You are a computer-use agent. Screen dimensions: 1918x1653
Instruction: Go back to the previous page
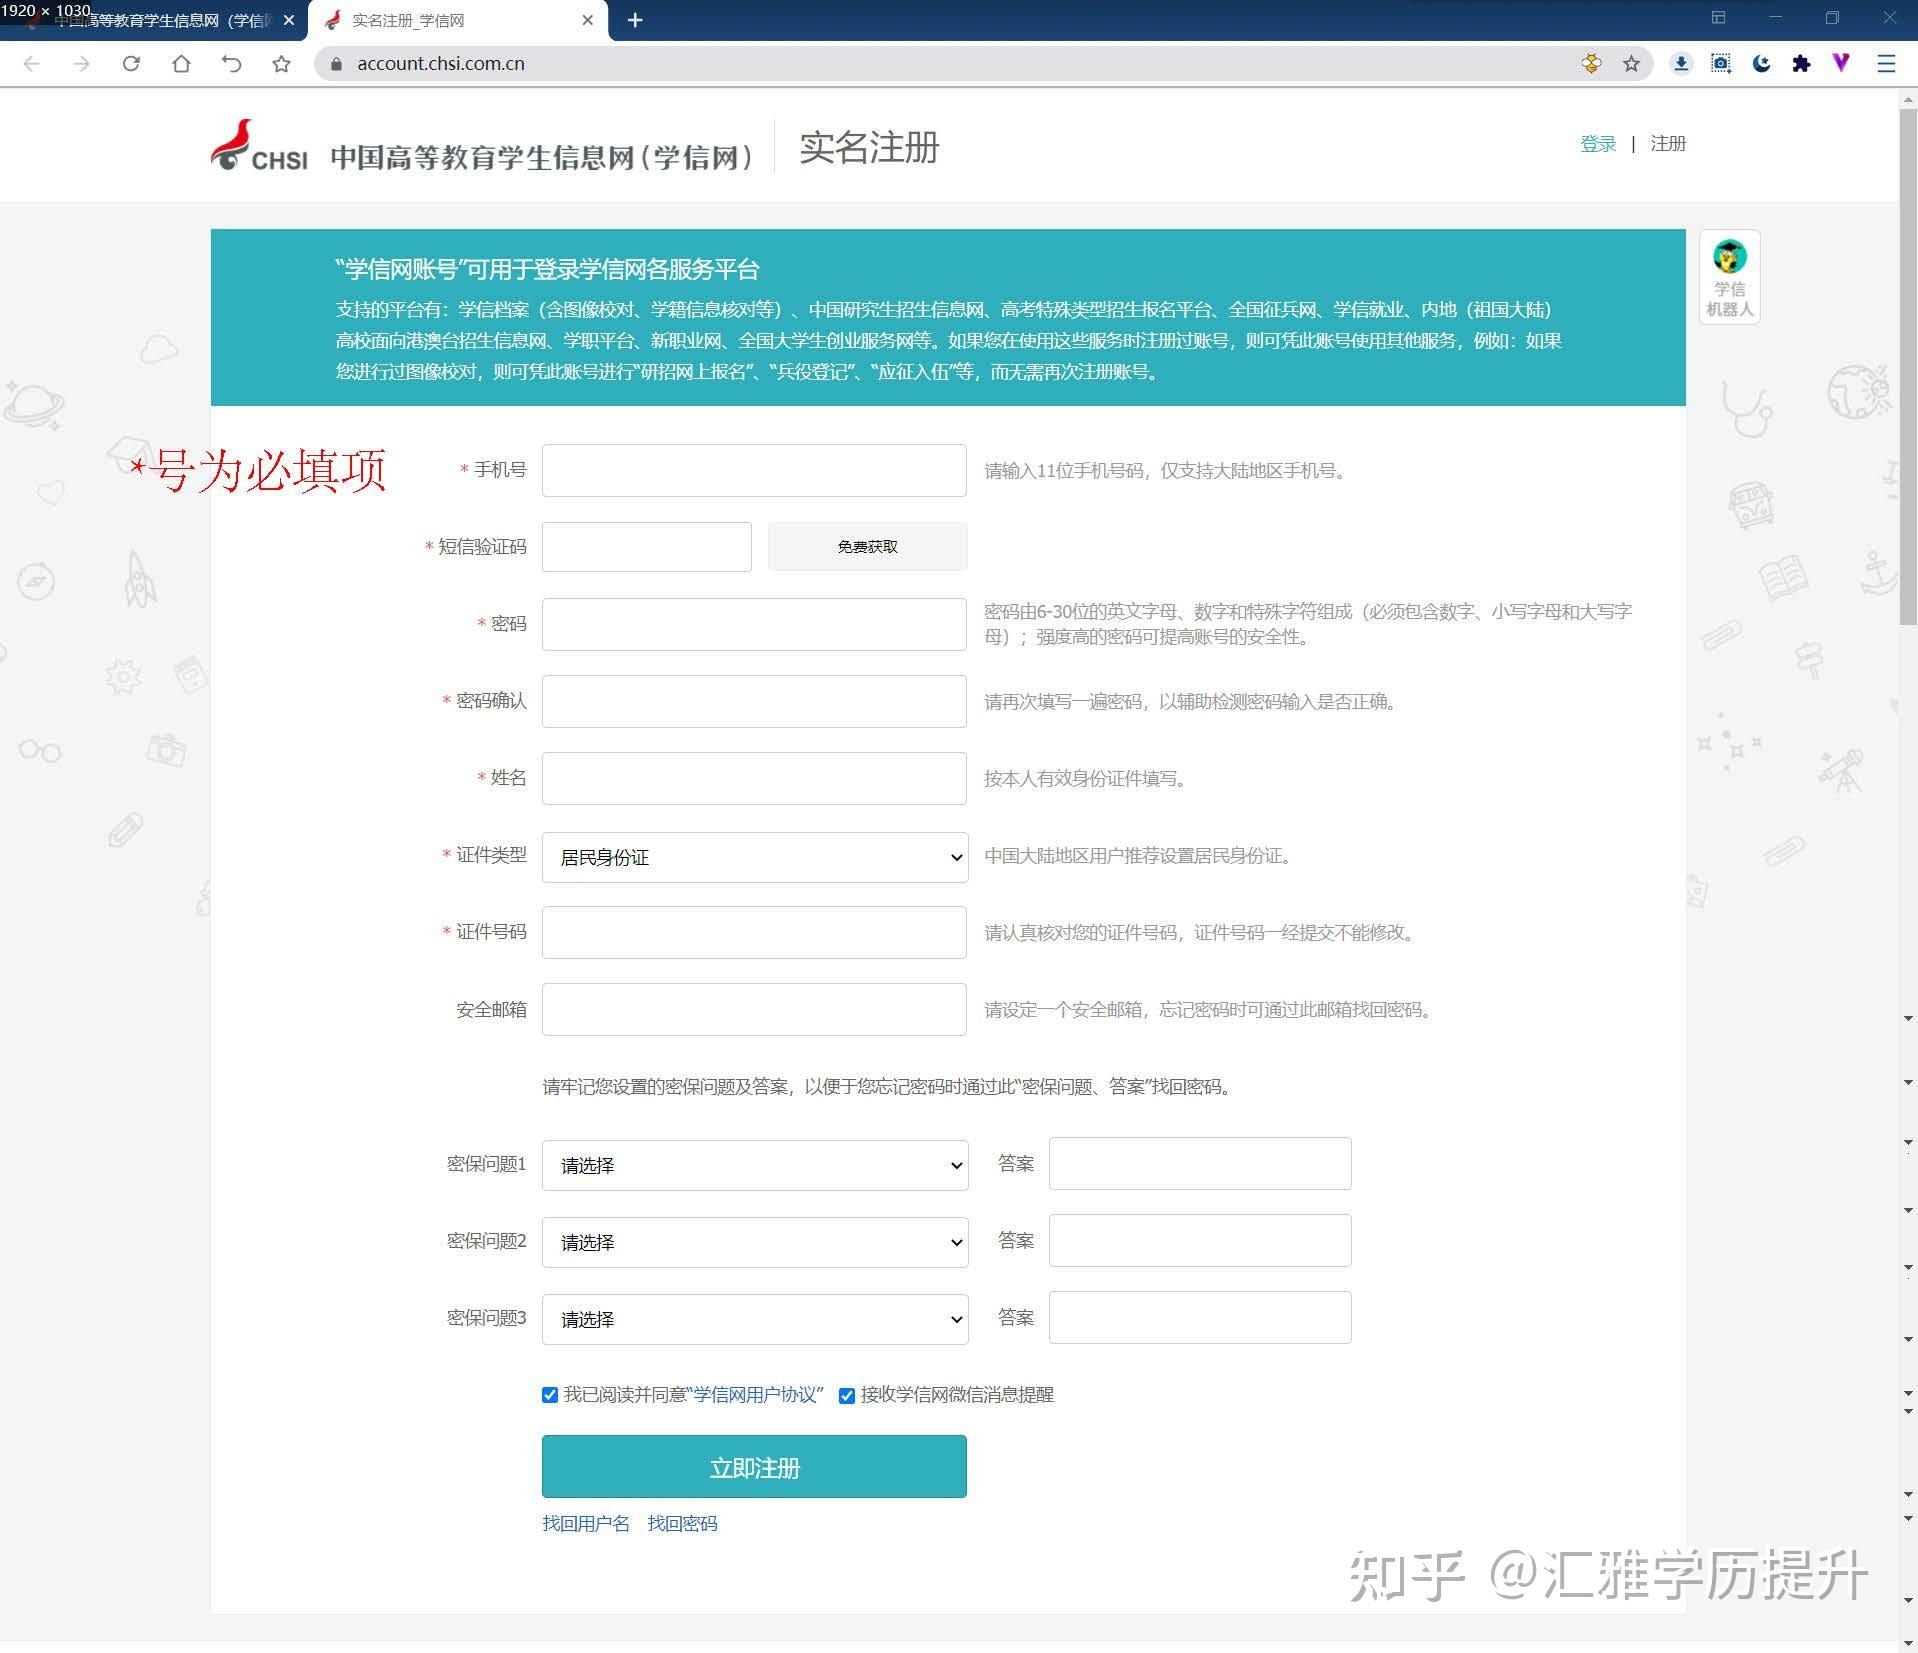pyautogui.click(x=32, y=64)
